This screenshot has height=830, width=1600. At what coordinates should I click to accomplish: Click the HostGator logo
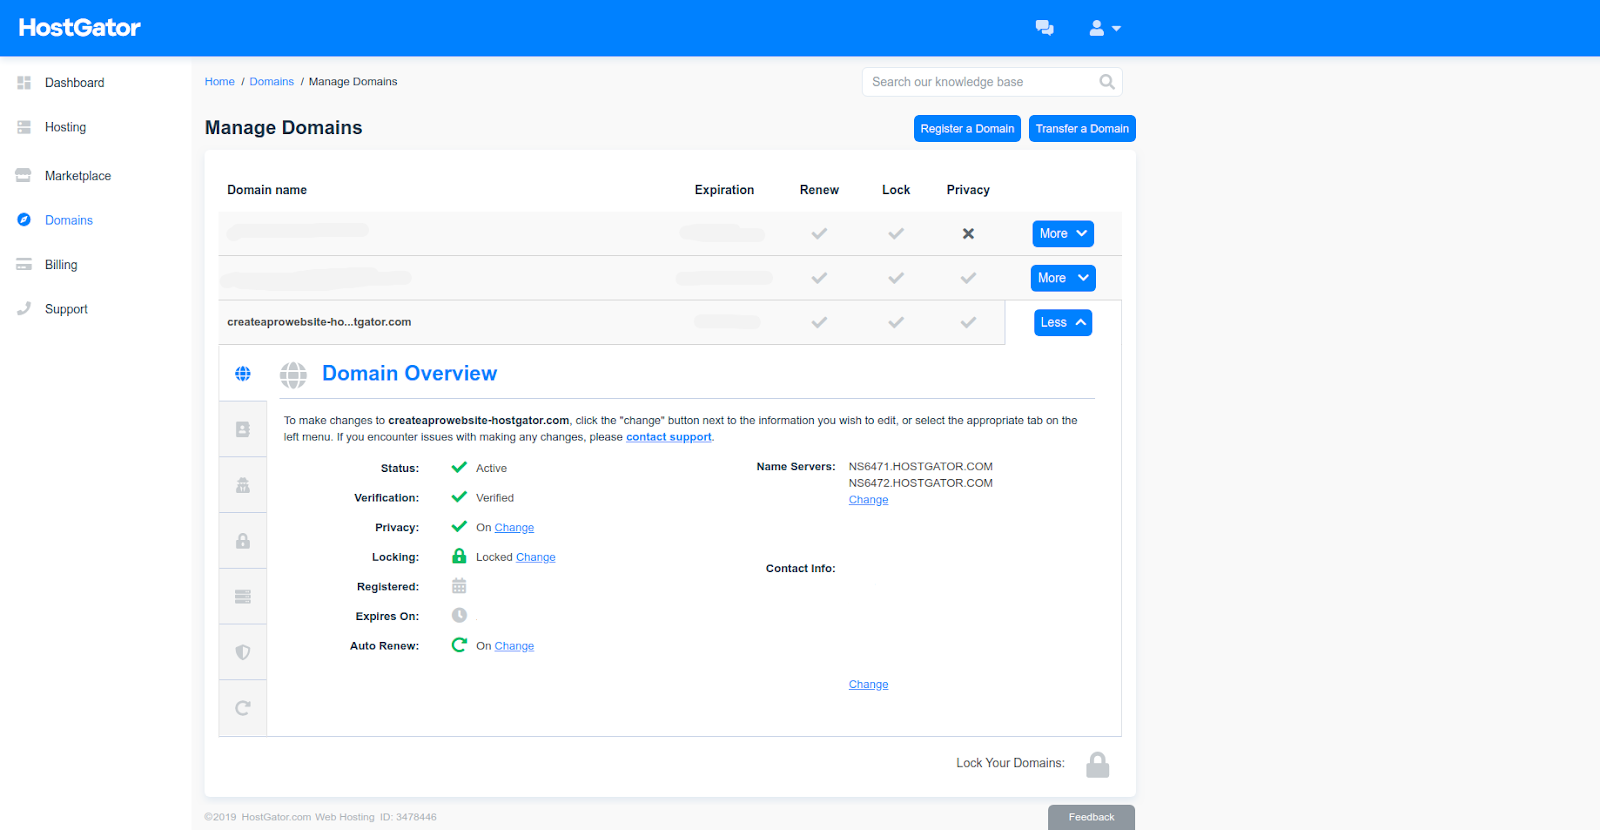pos(80,27)
